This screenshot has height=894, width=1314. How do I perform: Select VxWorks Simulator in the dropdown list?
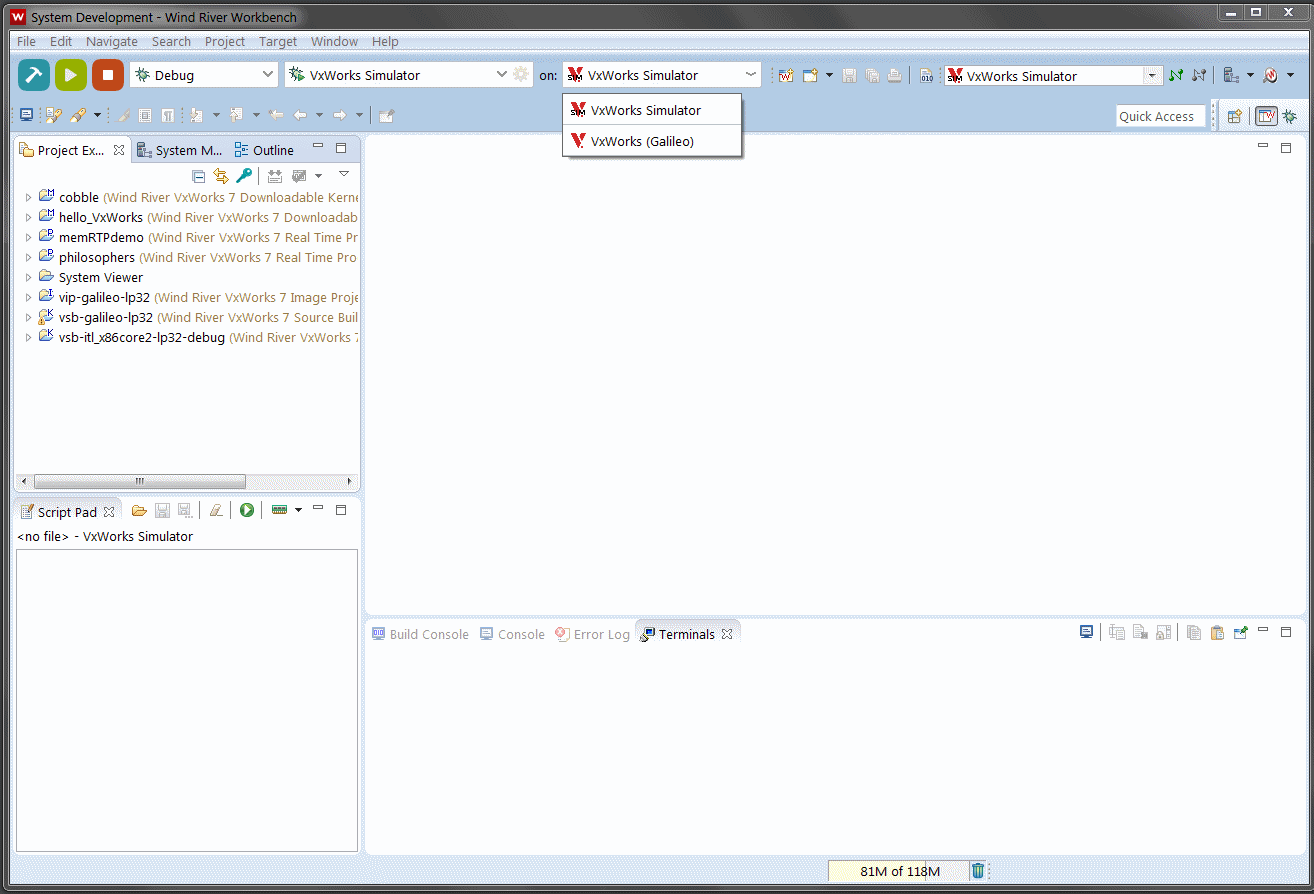(x=652, y=110)
